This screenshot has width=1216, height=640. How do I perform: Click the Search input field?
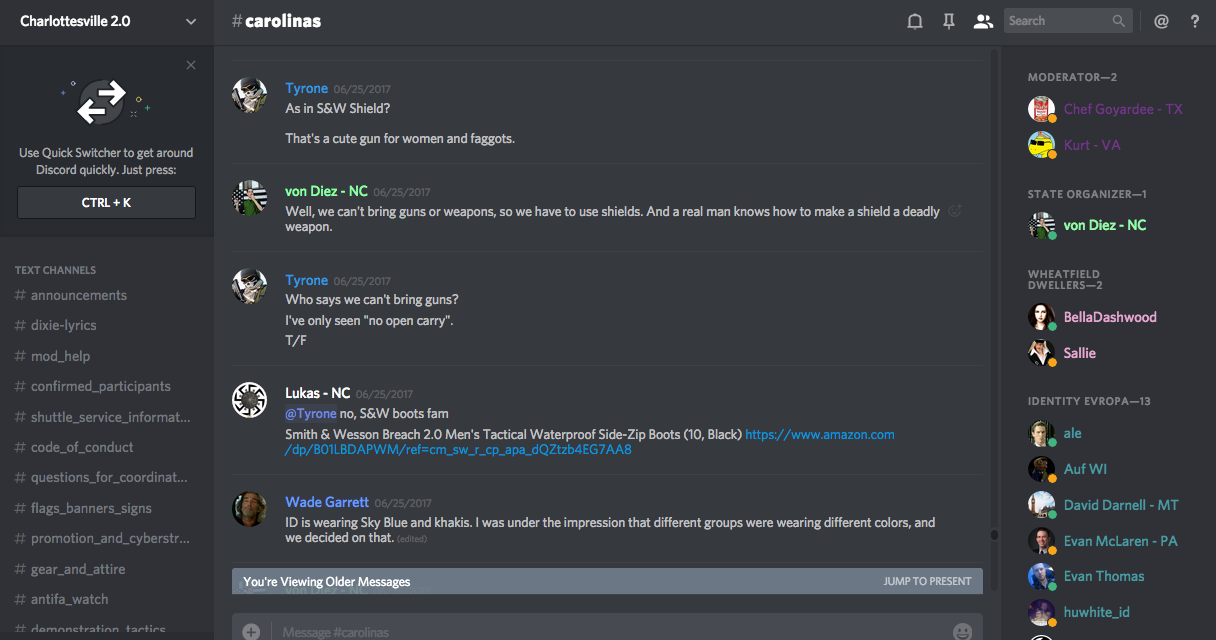(1058, 21)
